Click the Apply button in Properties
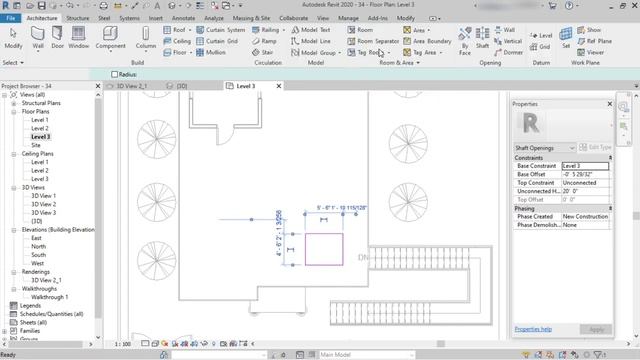Image resolution: width=640 pixels, height=360 pixels. pyautogui.click(x=596, y=329)
